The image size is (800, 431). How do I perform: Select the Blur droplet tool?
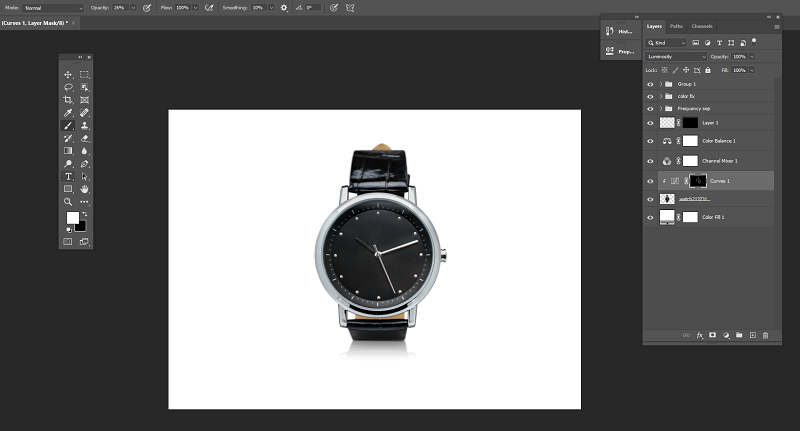click(84, 151)
